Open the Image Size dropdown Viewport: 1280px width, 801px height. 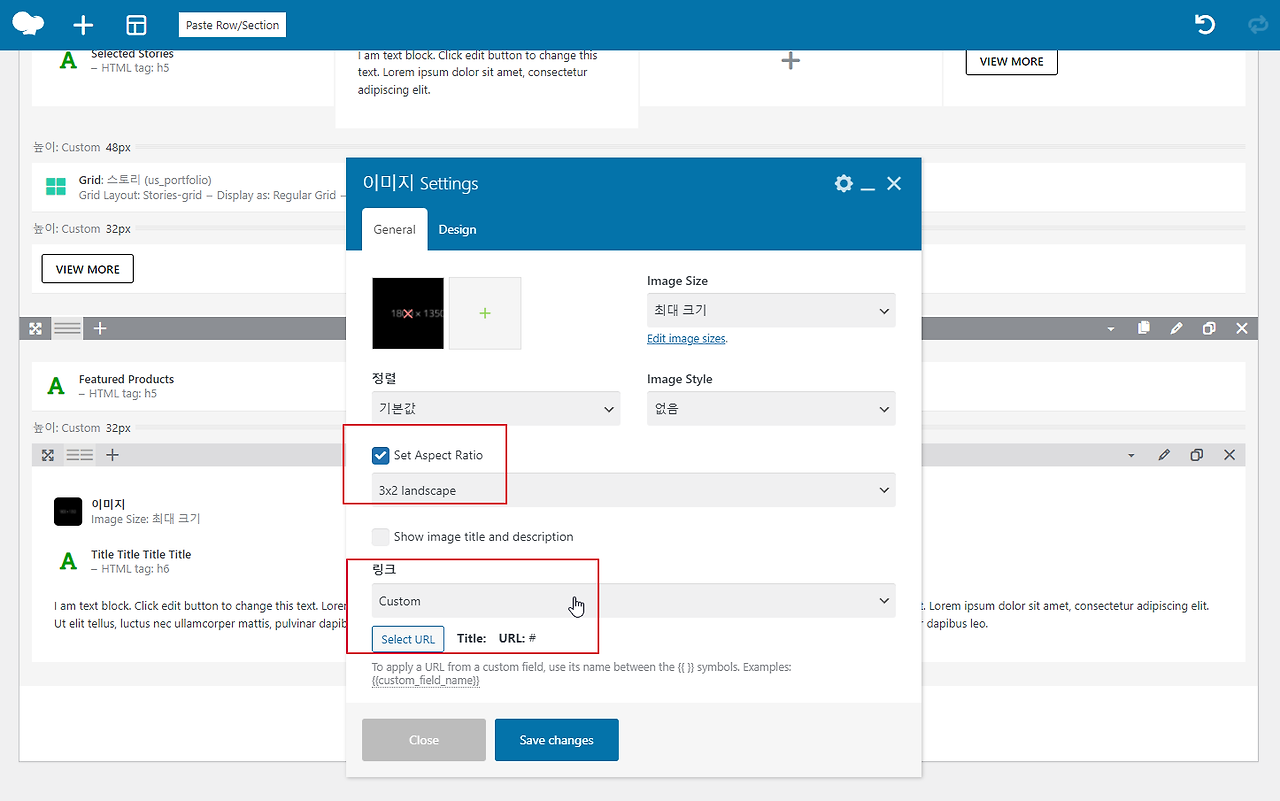click(x=771, y=310)
